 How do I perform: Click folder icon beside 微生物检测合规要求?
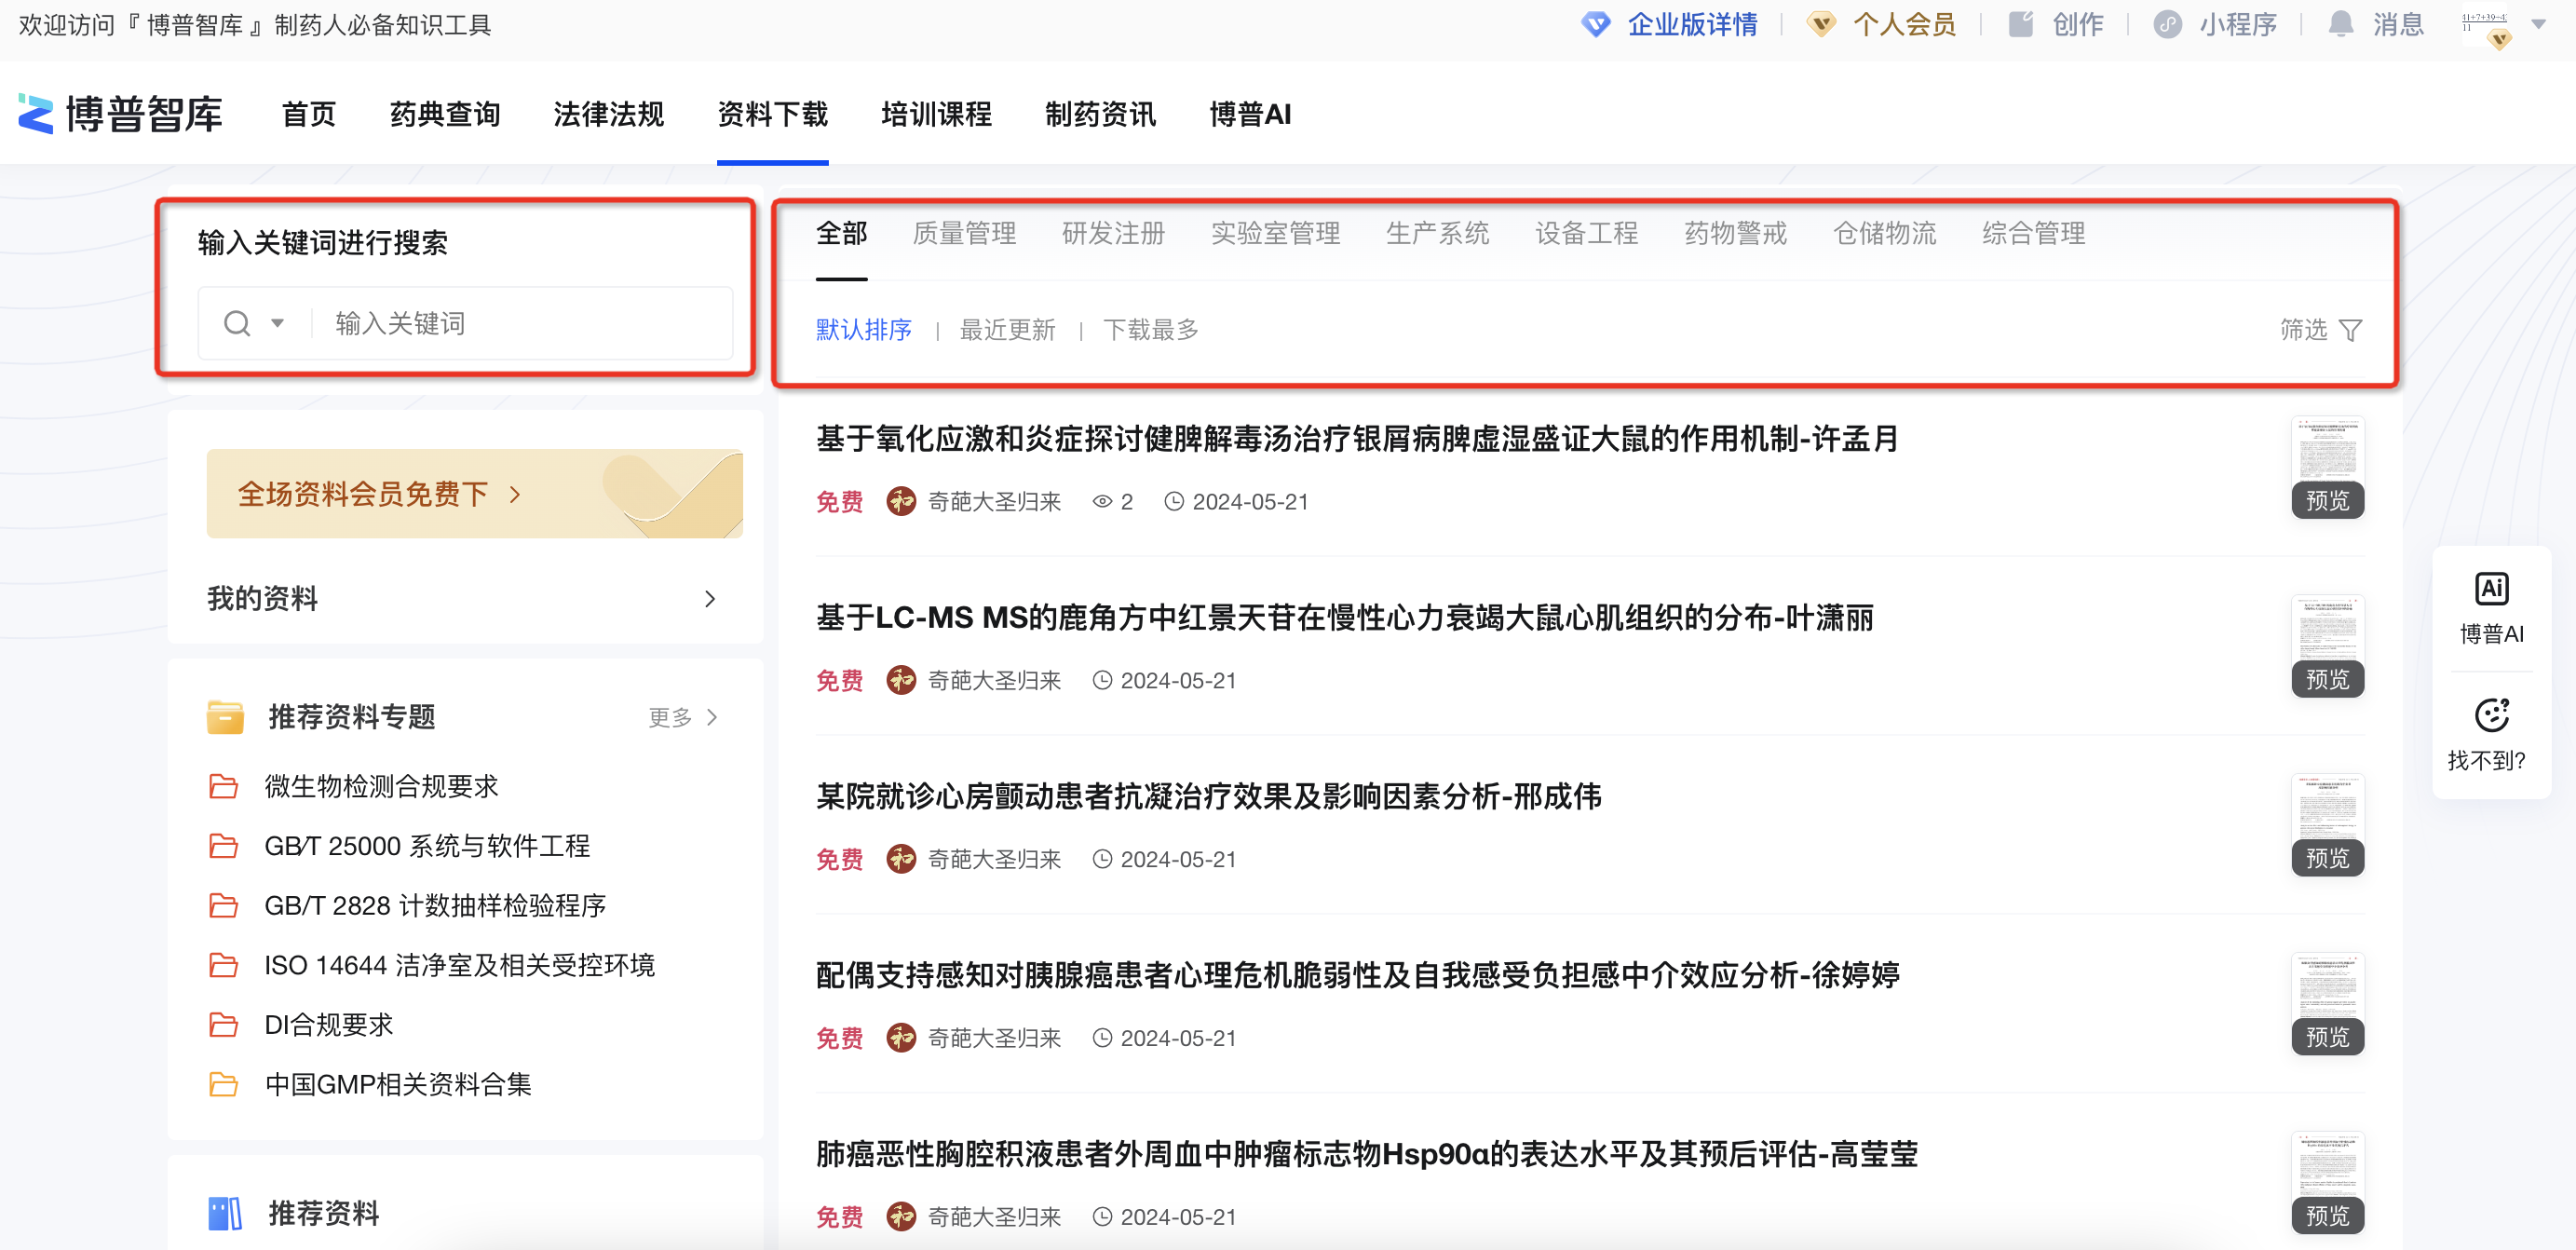223,787
